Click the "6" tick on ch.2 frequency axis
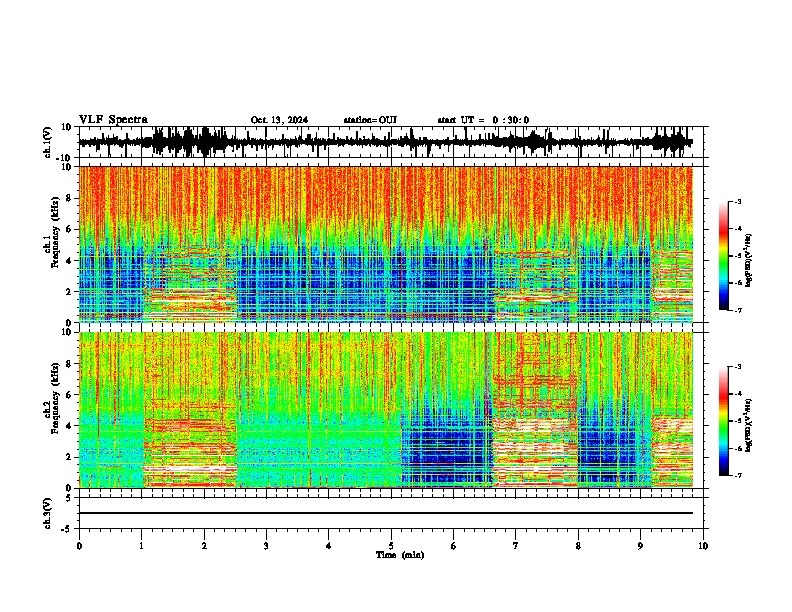792x612 pixels. coord(69,395)
